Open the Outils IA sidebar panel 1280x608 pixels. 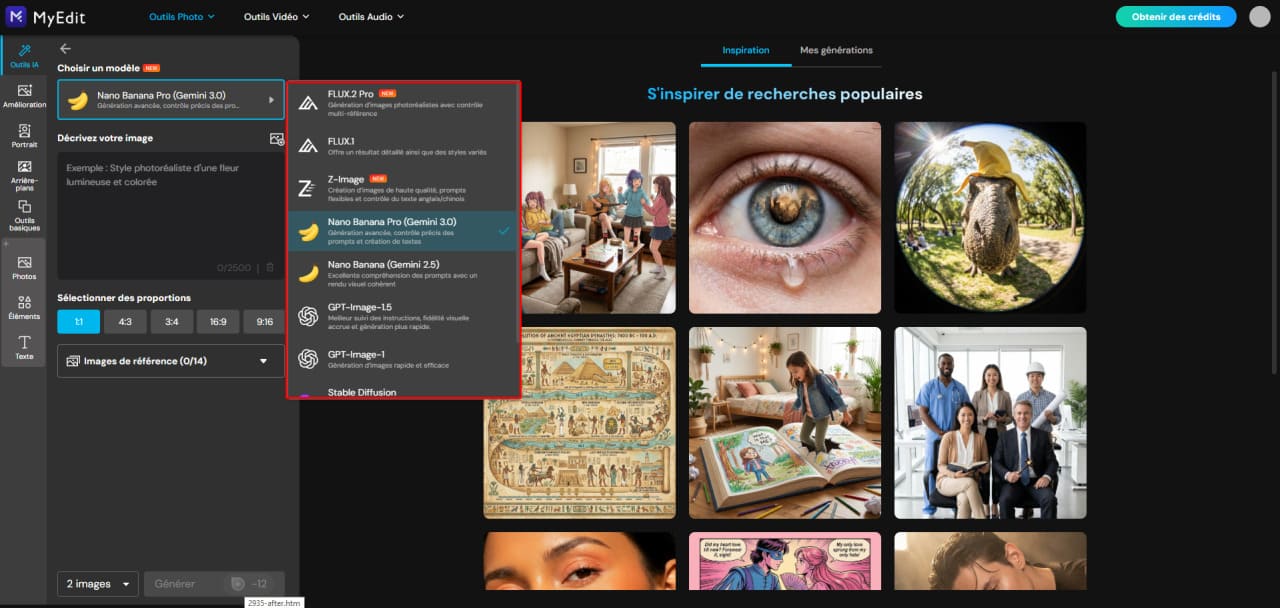24,56
